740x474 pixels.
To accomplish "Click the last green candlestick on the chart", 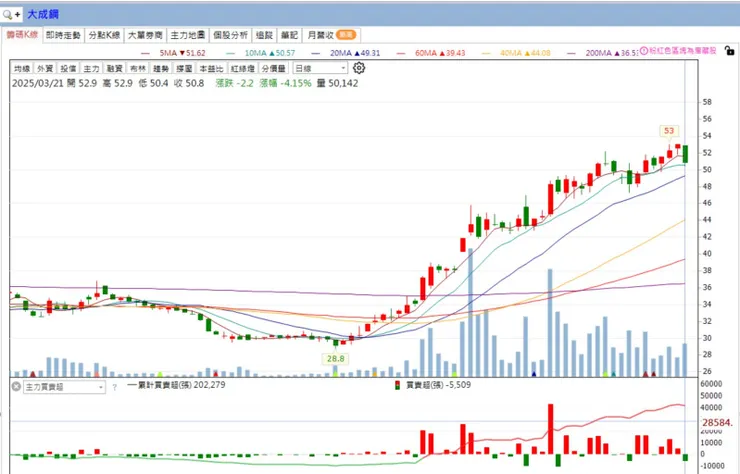I will click(685, 154).
